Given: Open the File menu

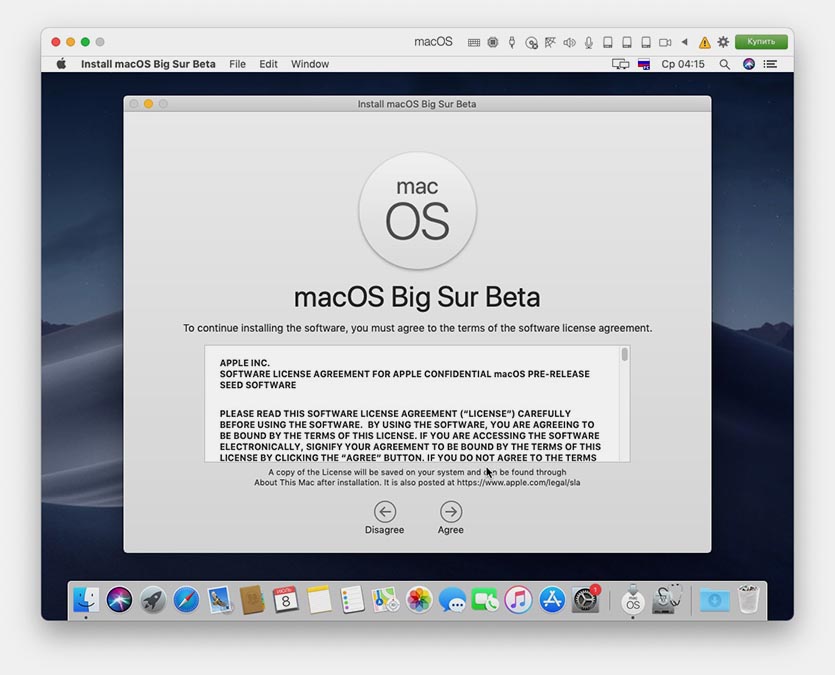Looking at the screenshot, I should 237,64.
